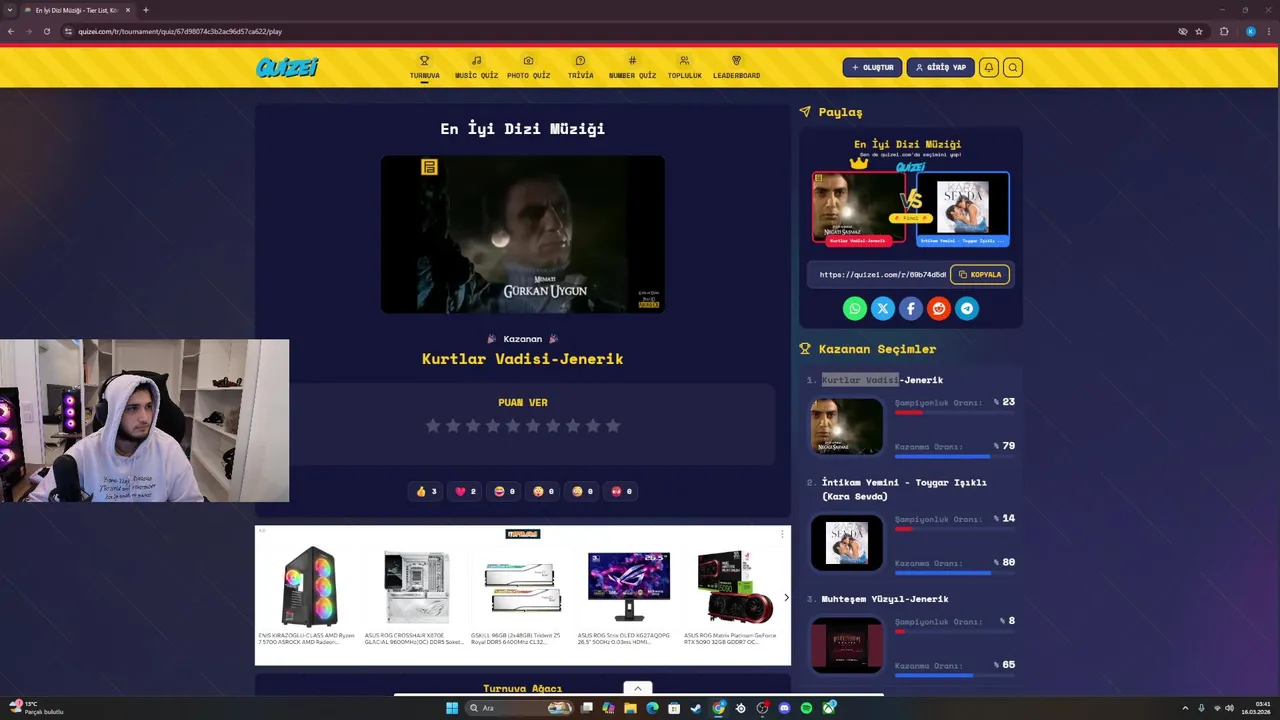The image size is (1280, 720).
Task: Open ASUS ROG Crosshair X870E ad
Action: click(415, 596)
